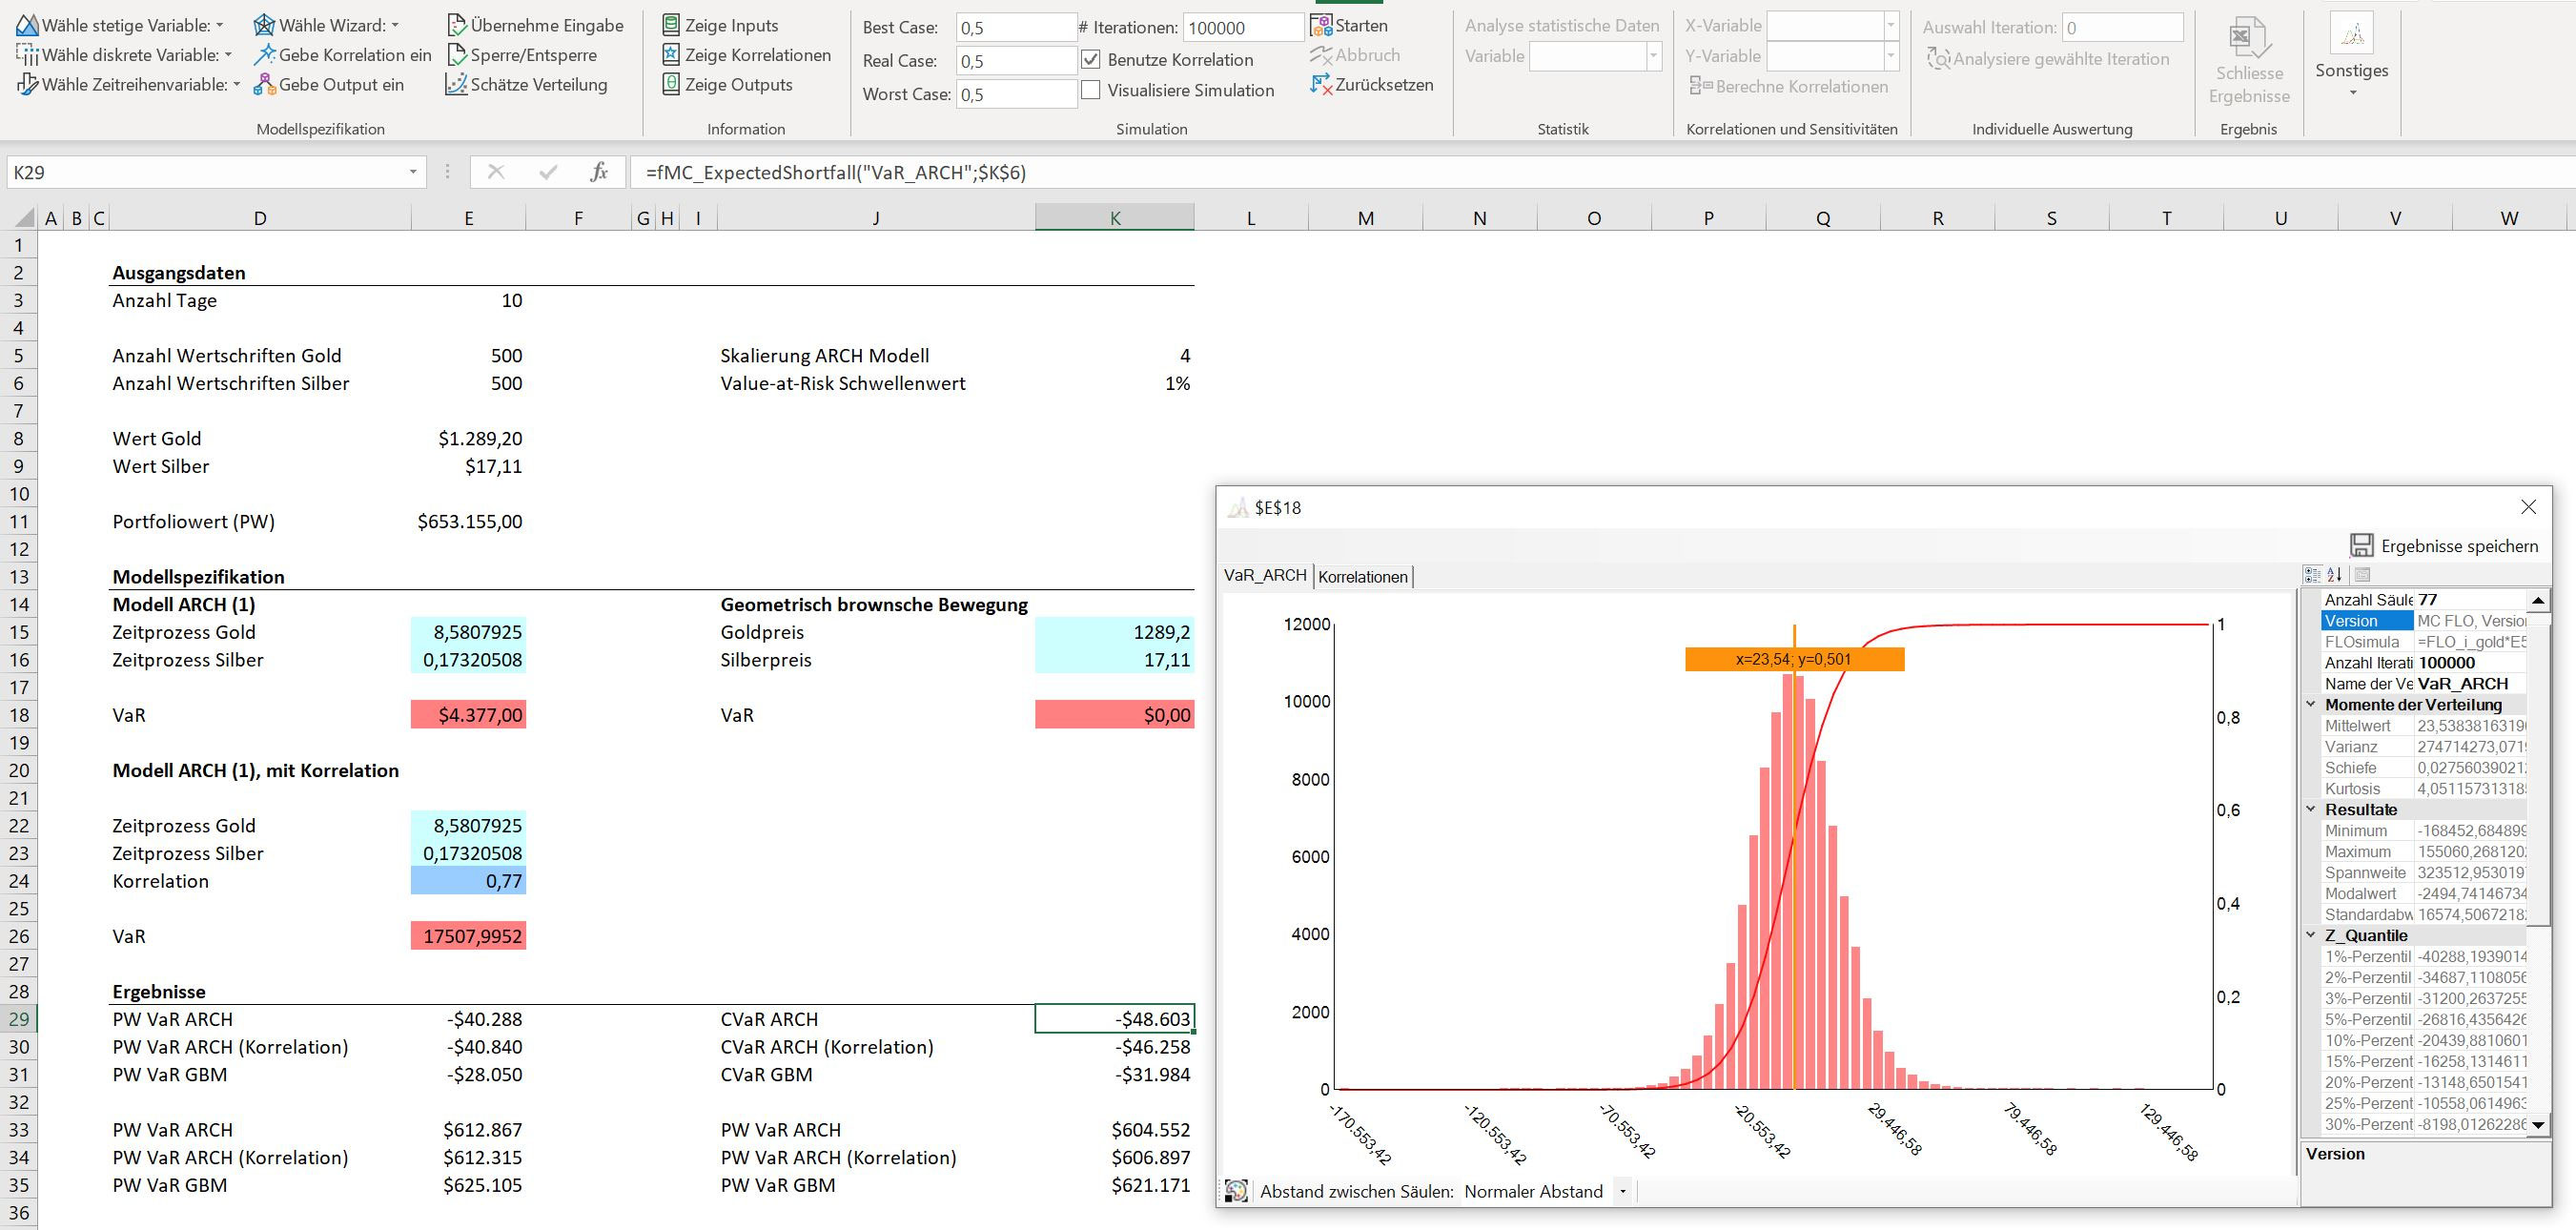The image size is (2576, 1230).
Task: Click the Starten simulation icon
Action: point(1321,25)
